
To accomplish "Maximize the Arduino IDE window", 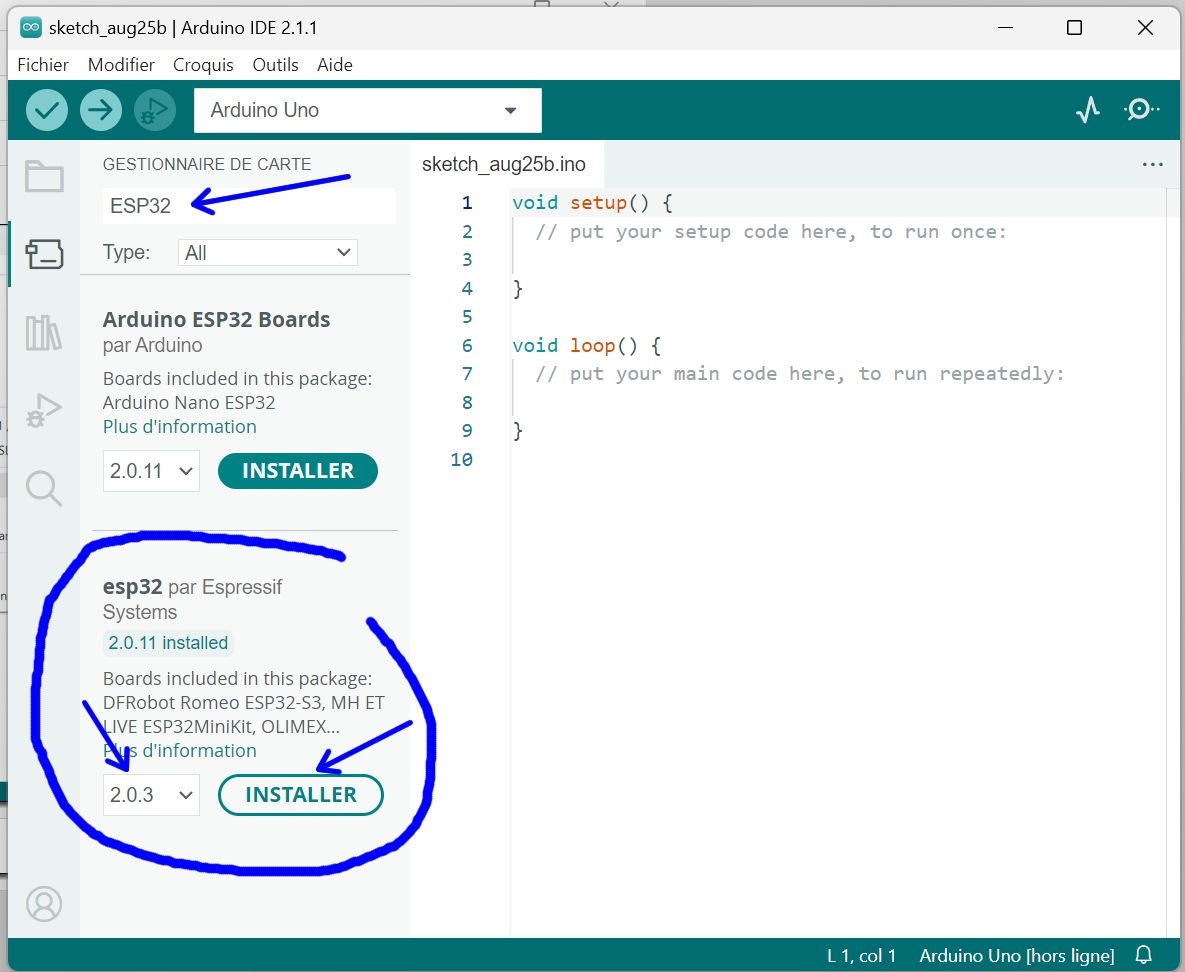I will 1074,28.
